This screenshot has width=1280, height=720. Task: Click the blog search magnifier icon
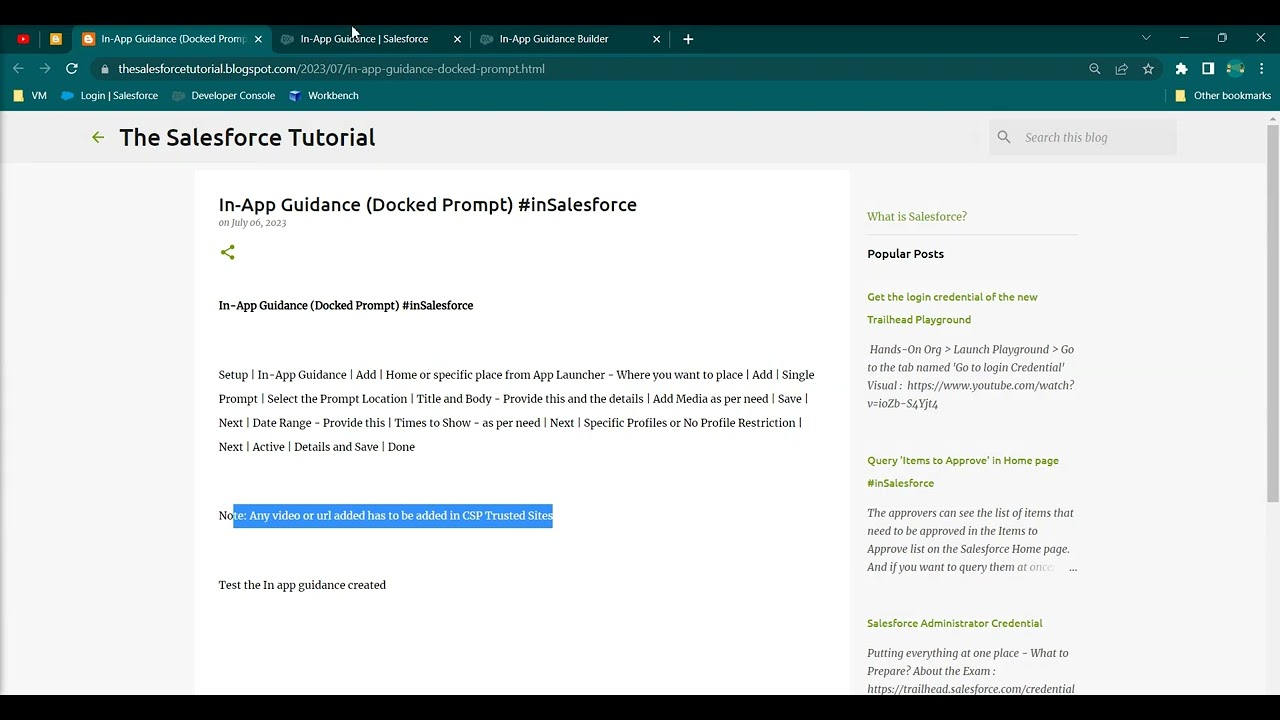[1004, 137]
